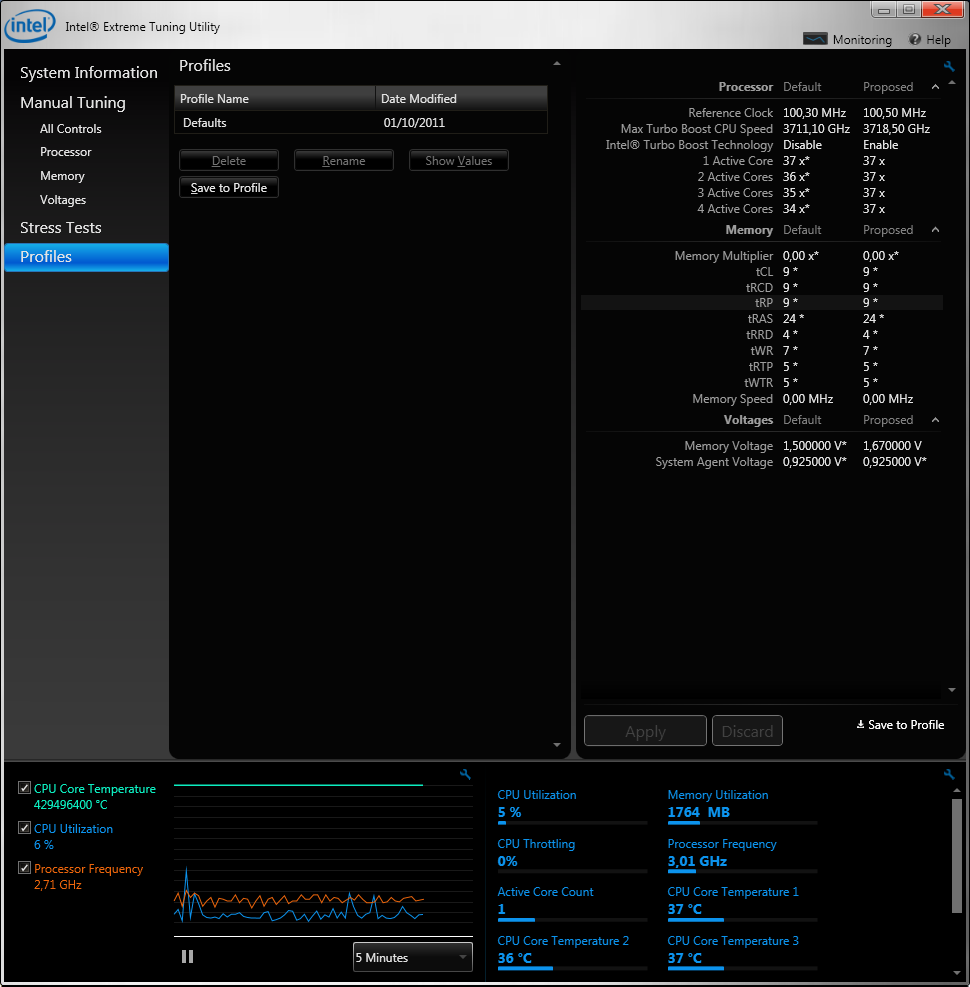
Task: Click the wrench icon above proposed settings
Action: point(949,67)
